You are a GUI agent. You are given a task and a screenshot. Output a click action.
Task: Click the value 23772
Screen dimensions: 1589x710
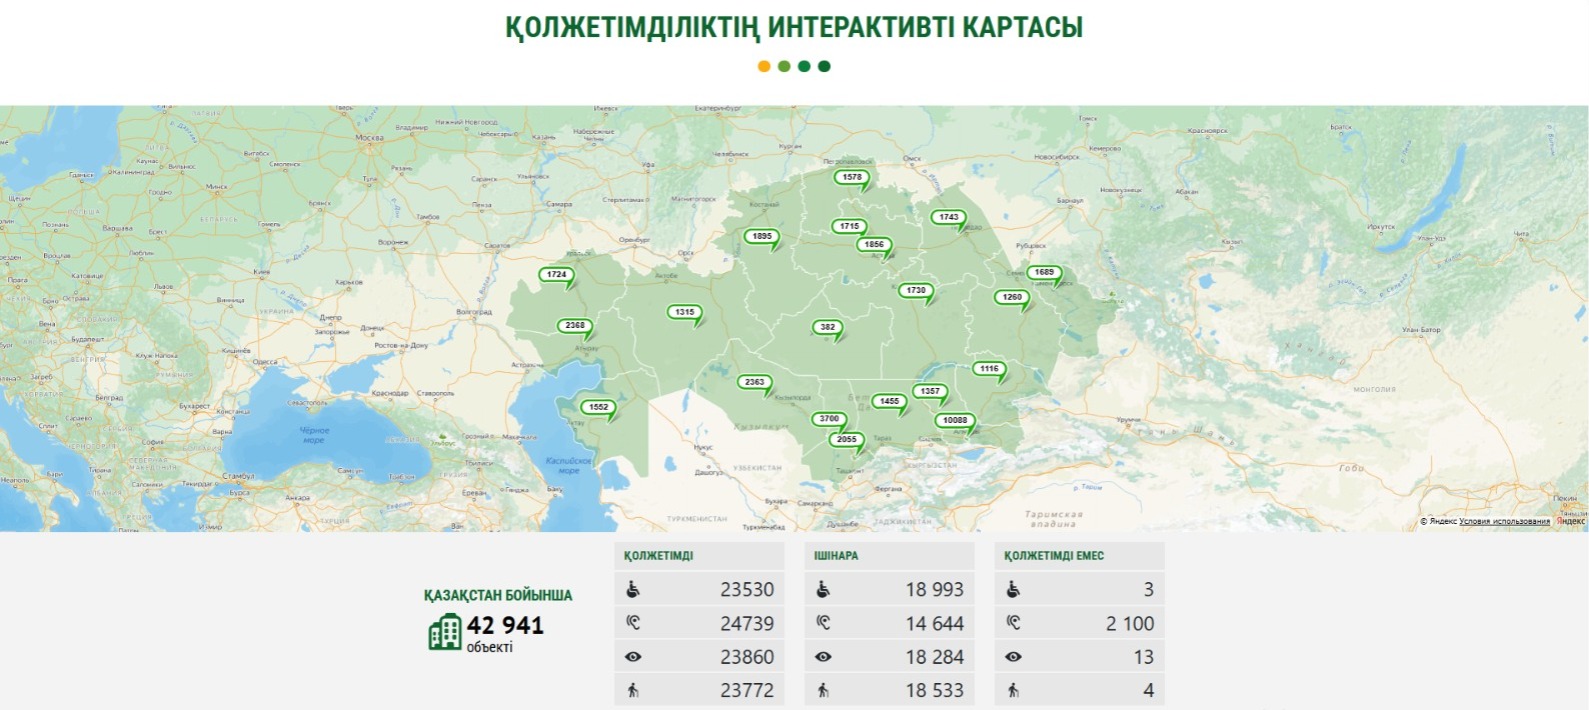point(747,690)
